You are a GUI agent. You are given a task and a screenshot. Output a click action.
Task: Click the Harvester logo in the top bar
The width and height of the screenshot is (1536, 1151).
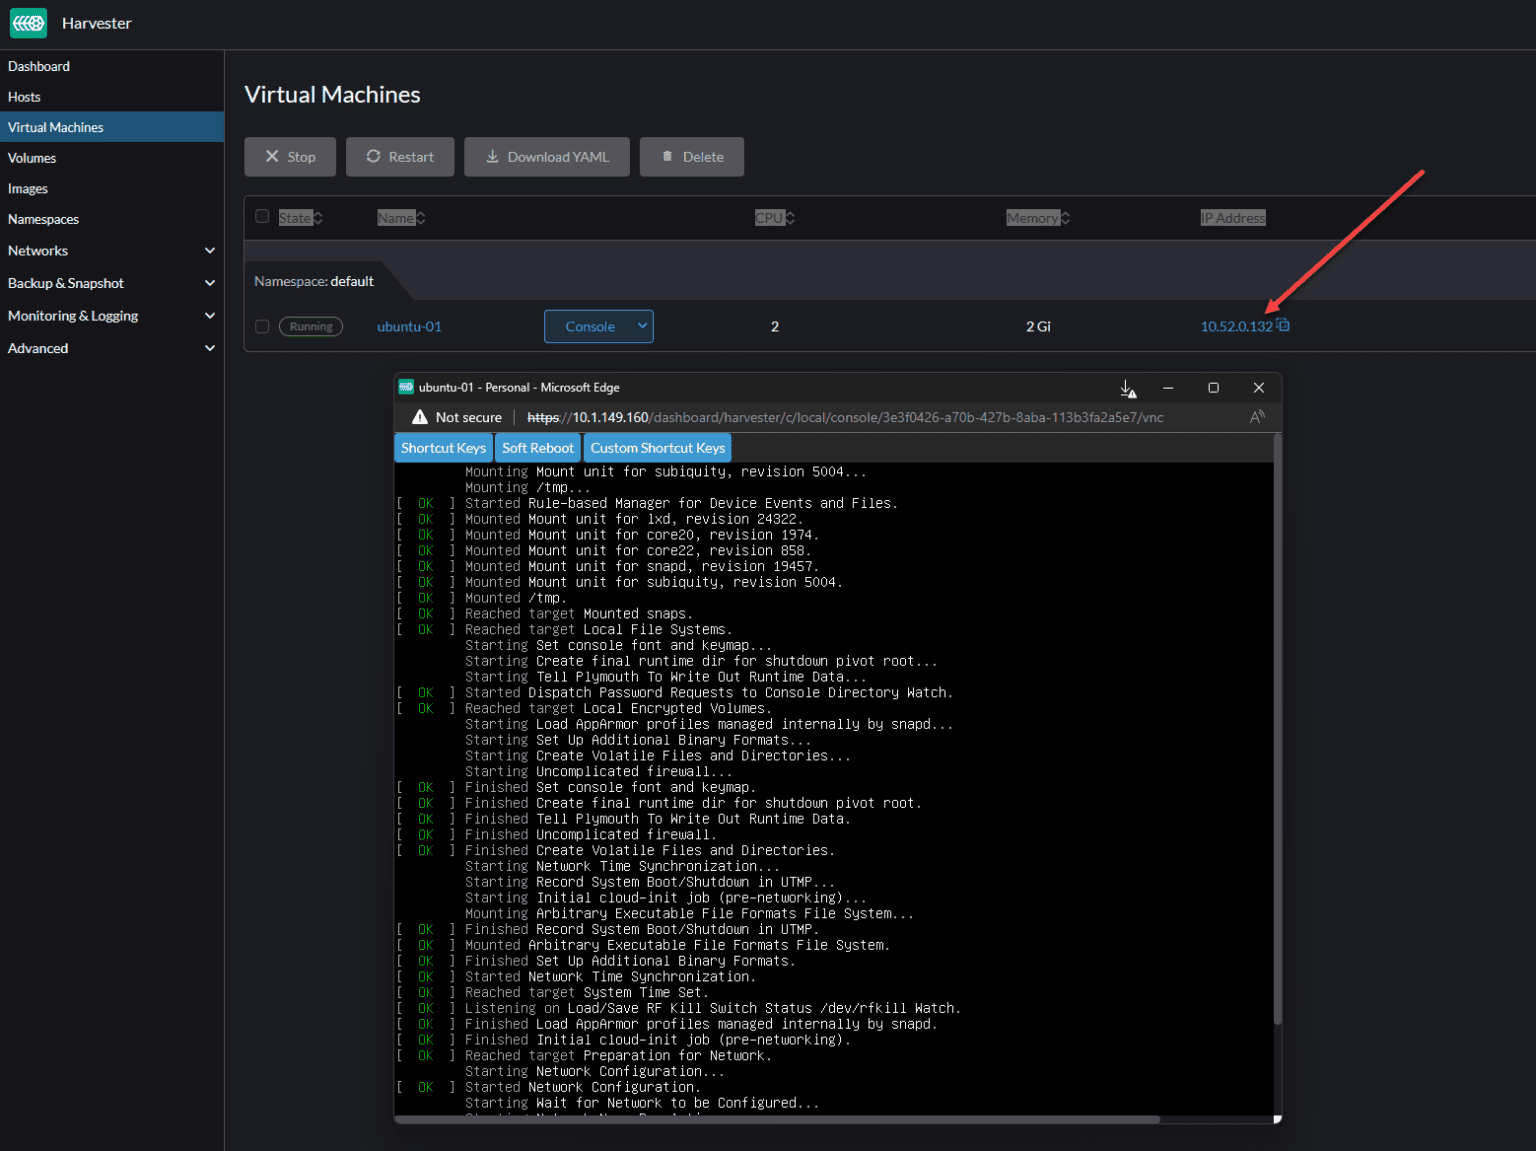coord(28,23)
